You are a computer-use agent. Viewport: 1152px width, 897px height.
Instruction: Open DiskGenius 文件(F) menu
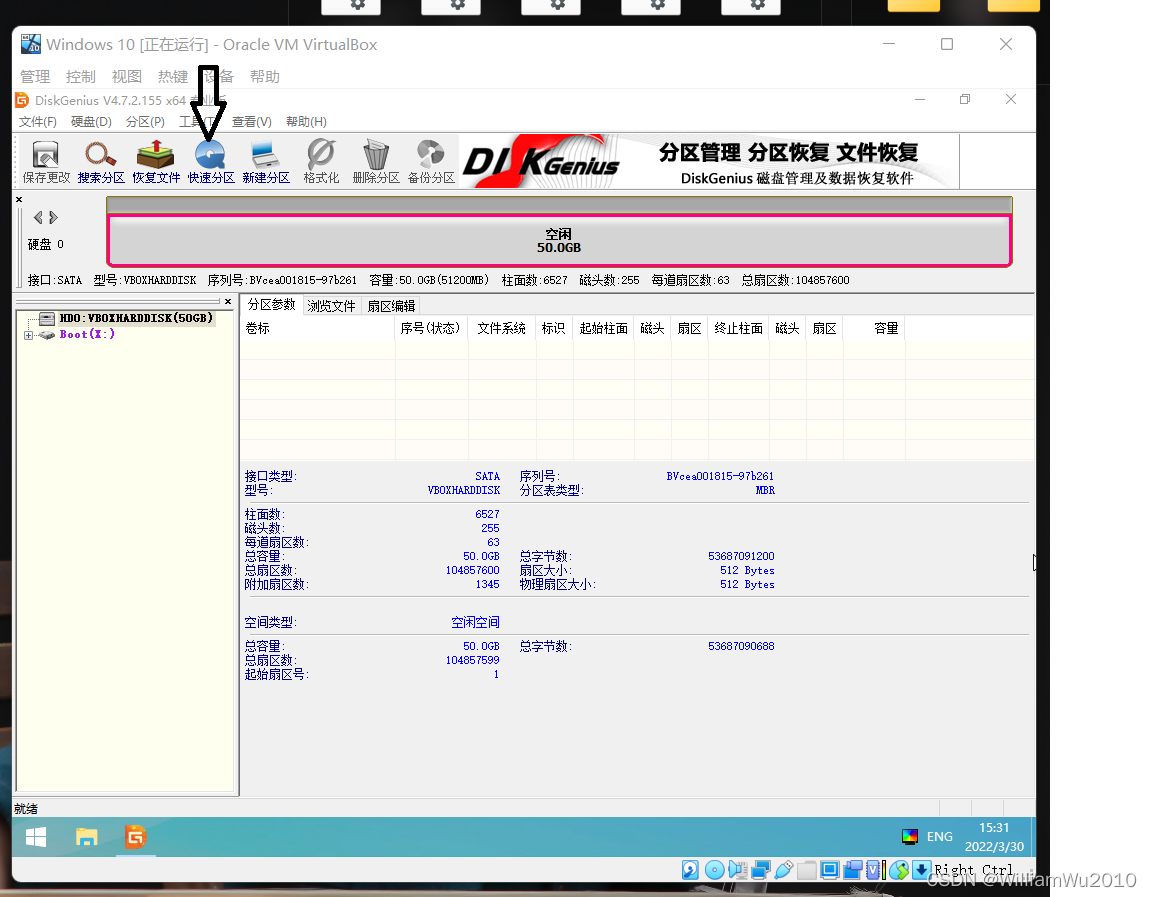click(37, 121)
